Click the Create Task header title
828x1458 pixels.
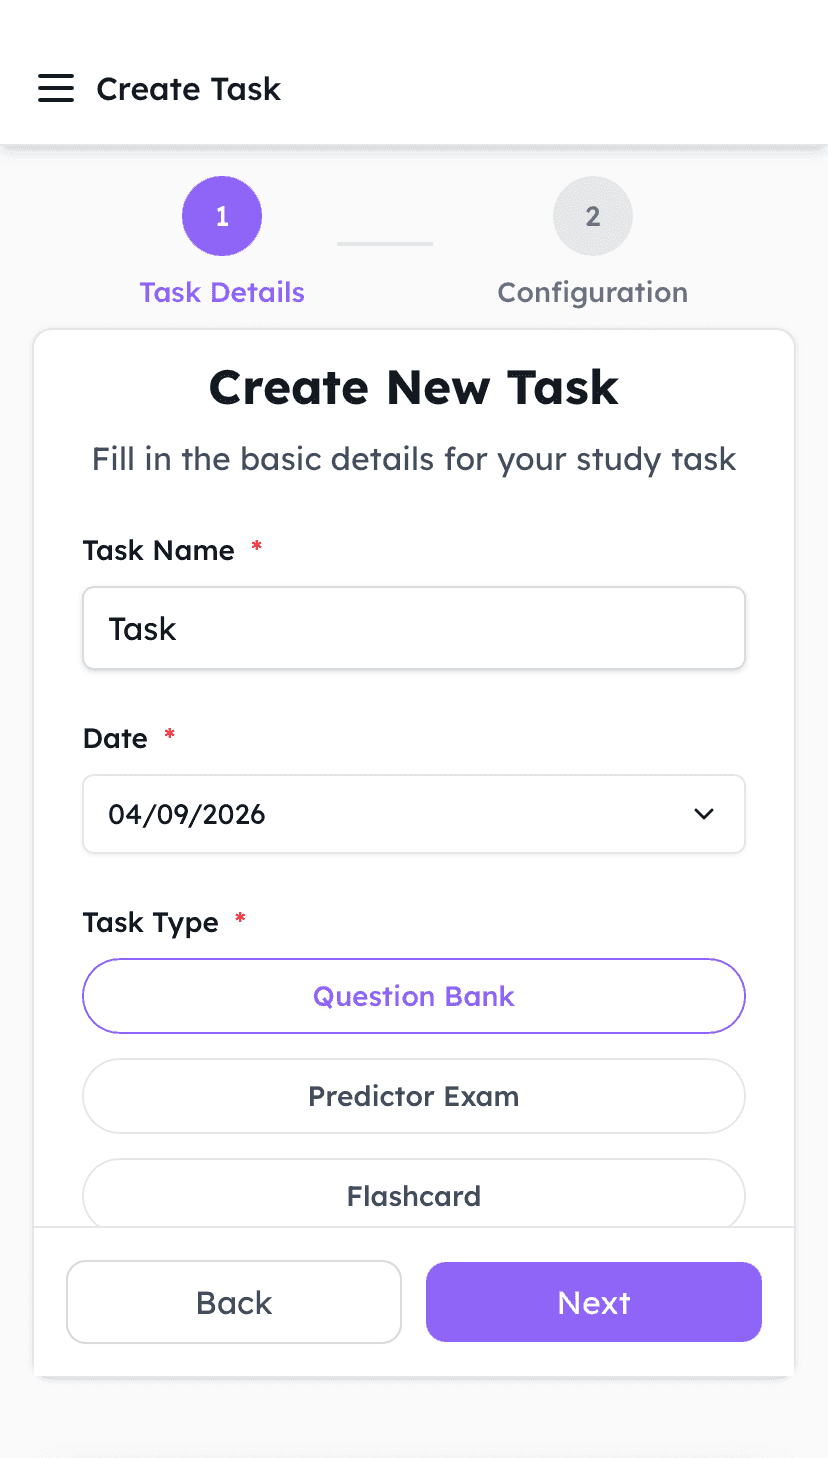[x=188, y=89]
